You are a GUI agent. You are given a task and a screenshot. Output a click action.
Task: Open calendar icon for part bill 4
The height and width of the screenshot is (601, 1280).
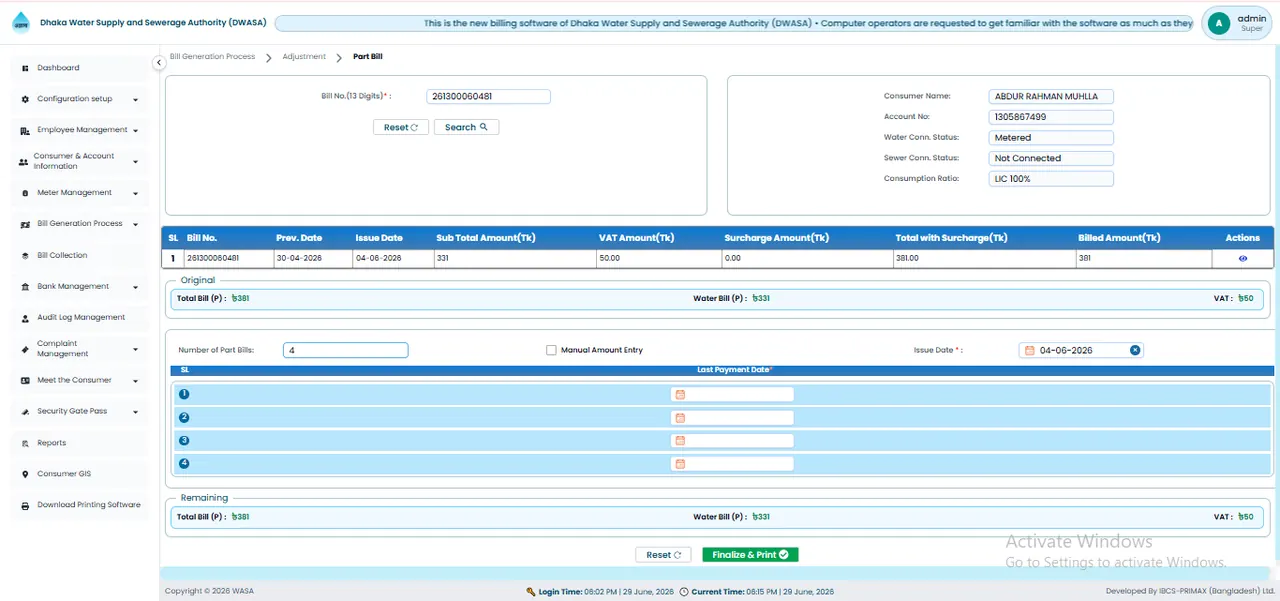click(x=680, y=464)
